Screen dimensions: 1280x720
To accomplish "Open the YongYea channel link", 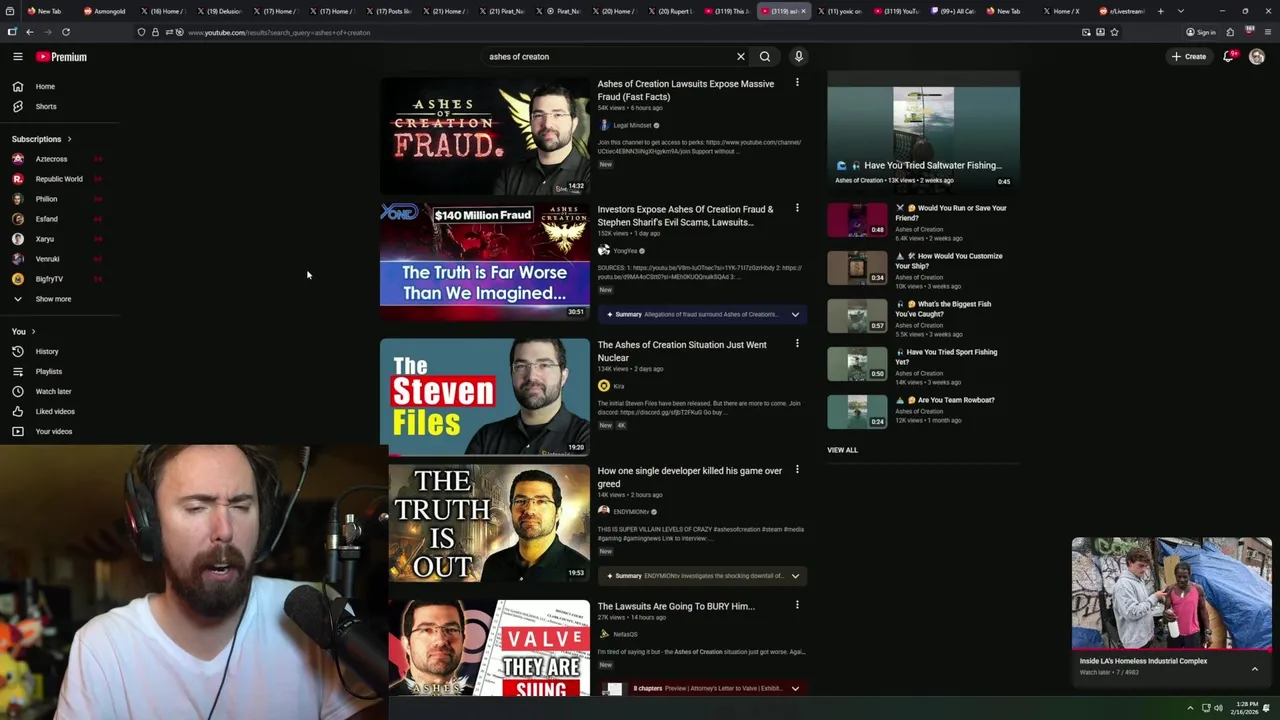I will point(625,251).
